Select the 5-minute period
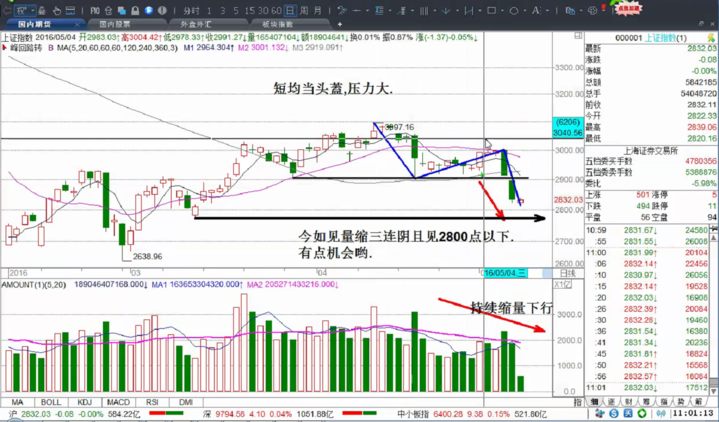719x422 pixels. coord(236,11)
